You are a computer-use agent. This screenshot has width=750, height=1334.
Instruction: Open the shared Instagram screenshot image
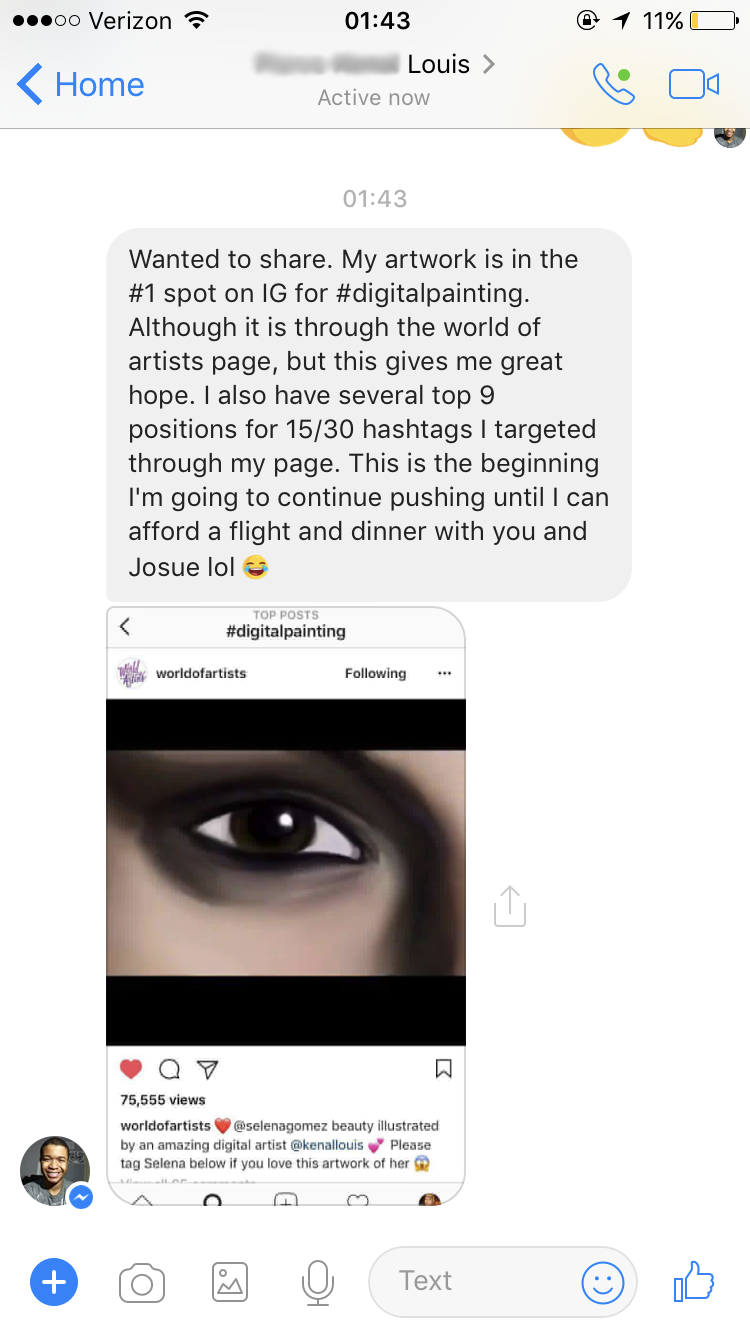[286, 906]
